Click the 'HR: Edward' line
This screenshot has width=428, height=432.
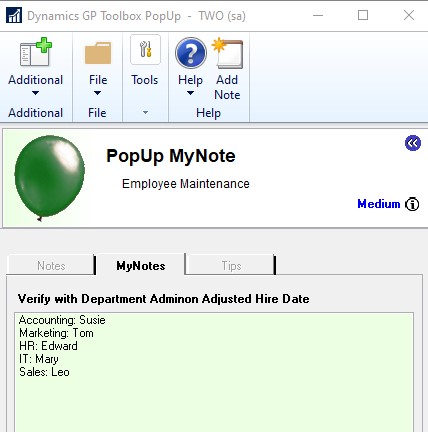[x=48, y=346]
